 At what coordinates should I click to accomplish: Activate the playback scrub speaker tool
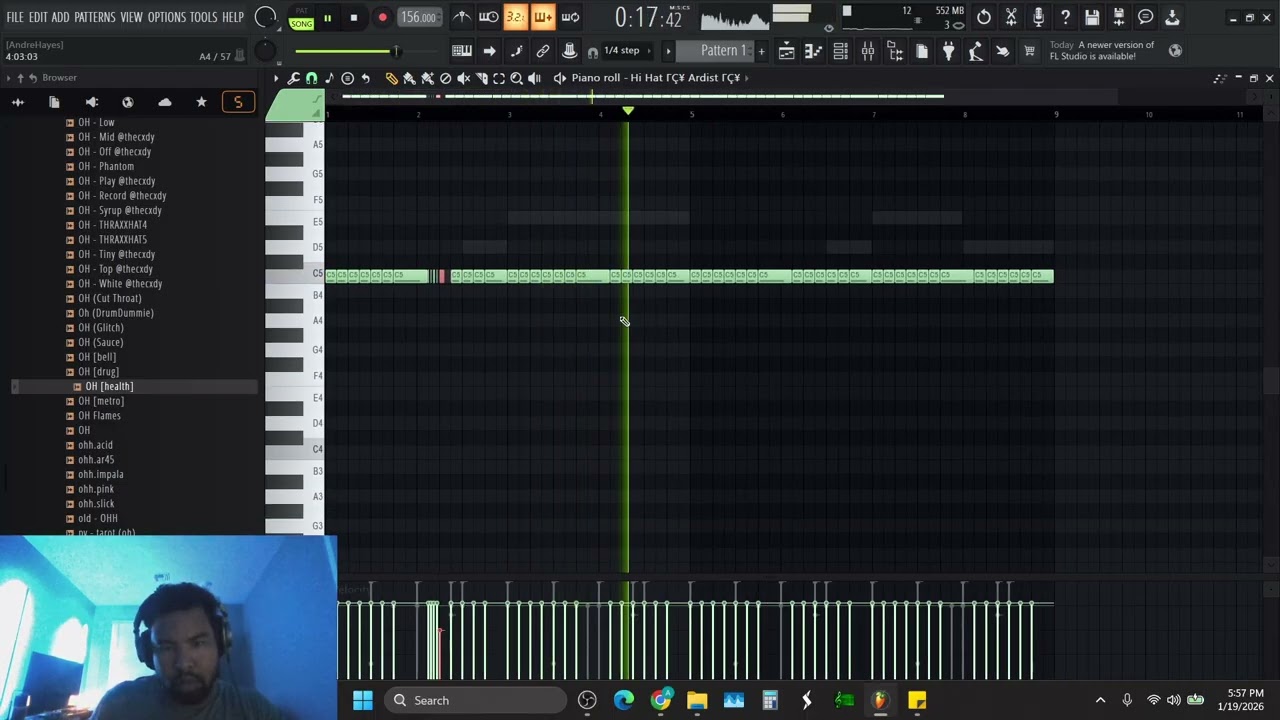pos(535,78)
